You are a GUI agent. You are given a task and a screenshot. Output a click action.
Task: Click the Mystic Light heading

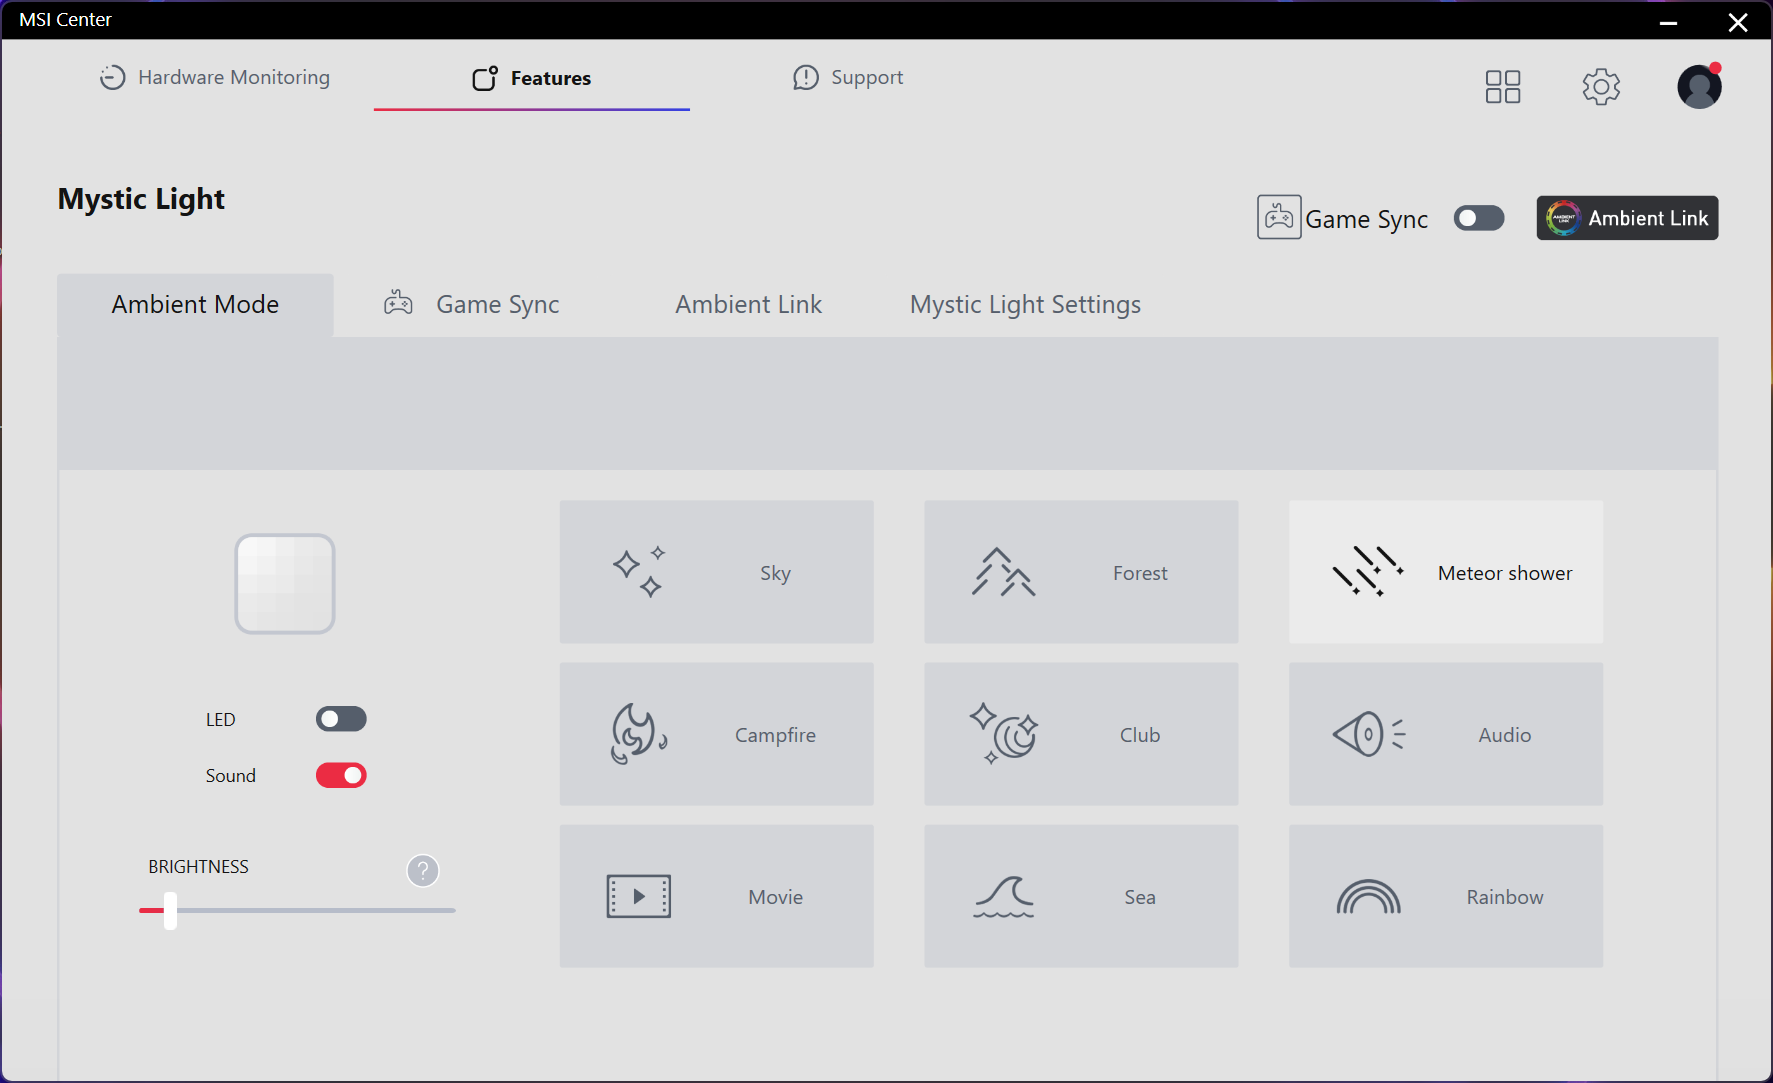(141, 199)
